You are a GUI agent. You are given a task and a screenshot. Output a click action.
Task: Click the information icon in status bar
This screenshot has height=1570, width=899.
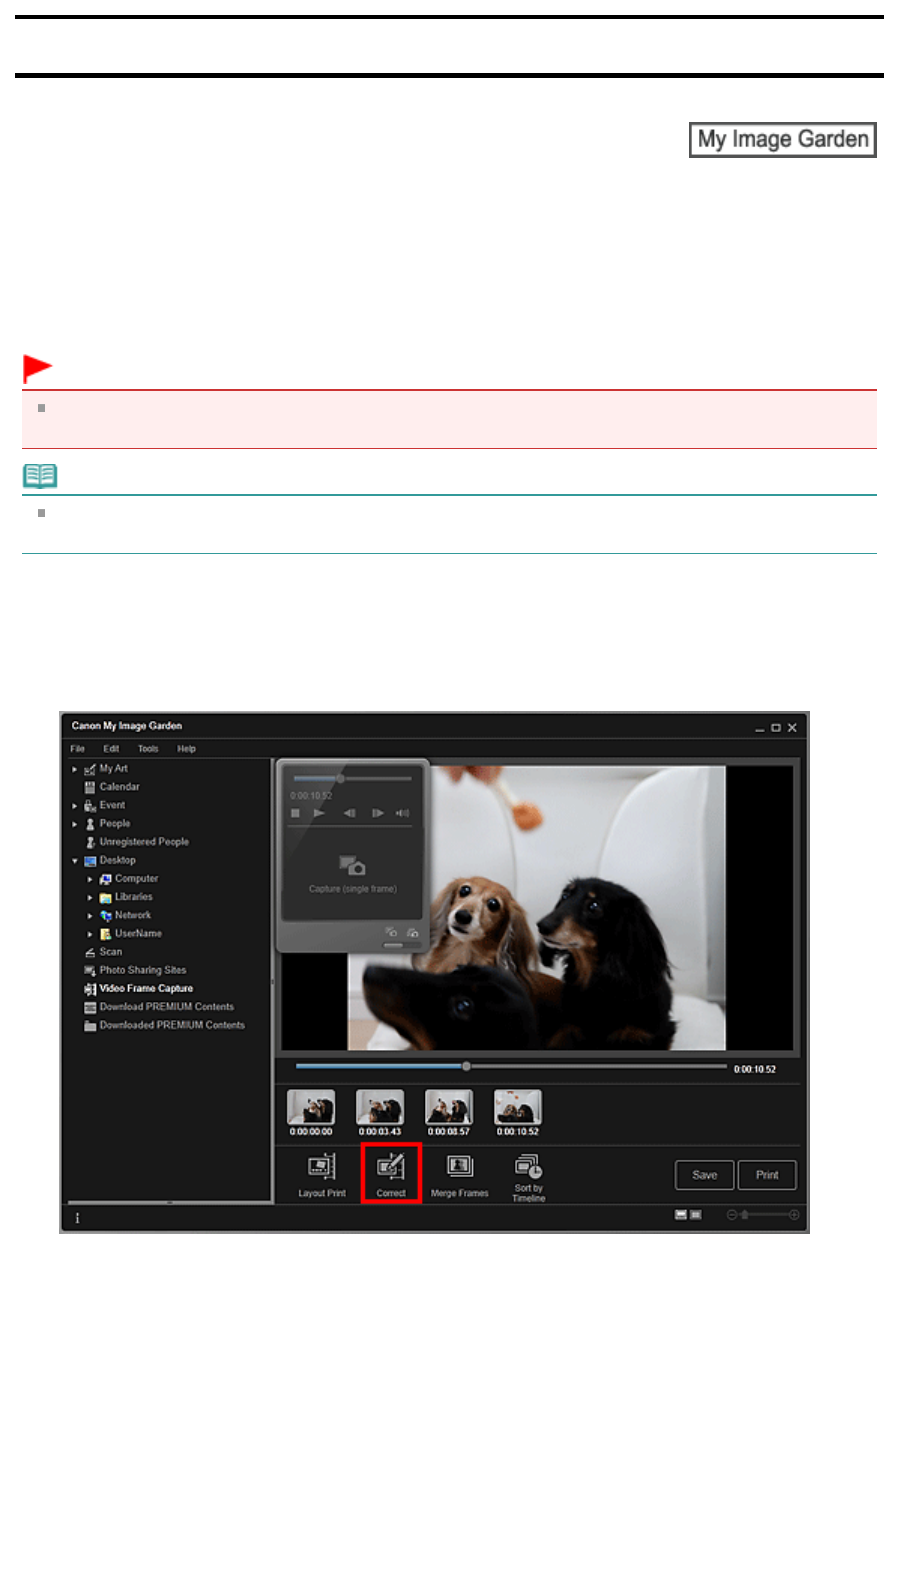pyautogui.click(x=77, y=1218)
